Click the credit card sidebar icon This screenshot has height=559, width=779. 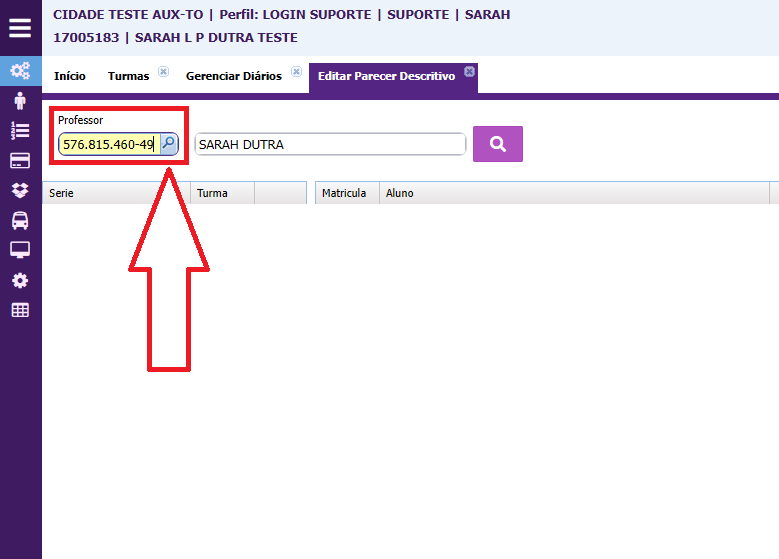[x=20, y=161]
